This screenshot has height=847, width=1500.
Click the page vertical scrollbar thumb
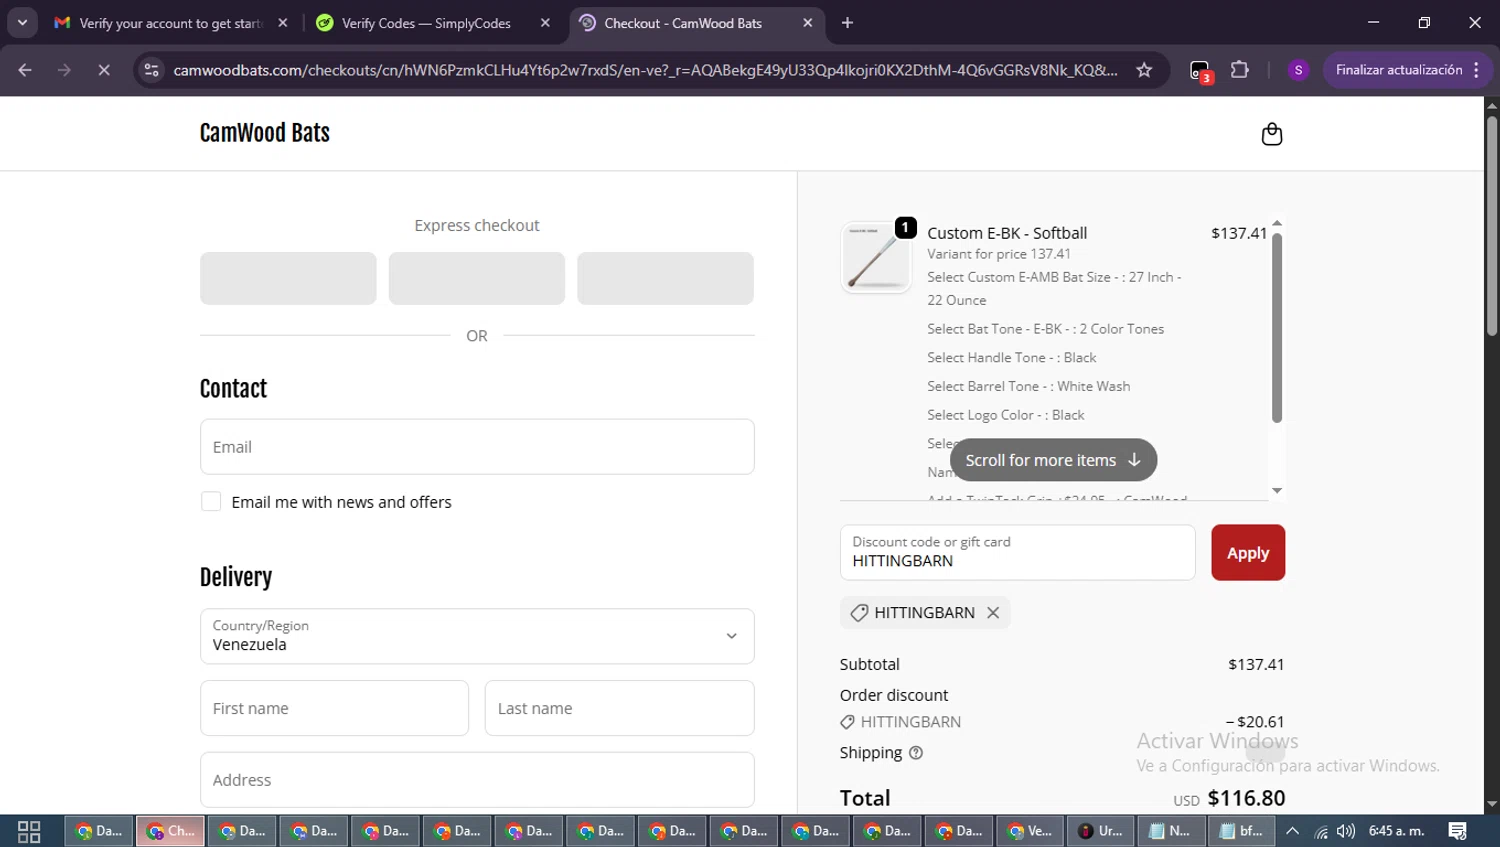pos(1492,226)
